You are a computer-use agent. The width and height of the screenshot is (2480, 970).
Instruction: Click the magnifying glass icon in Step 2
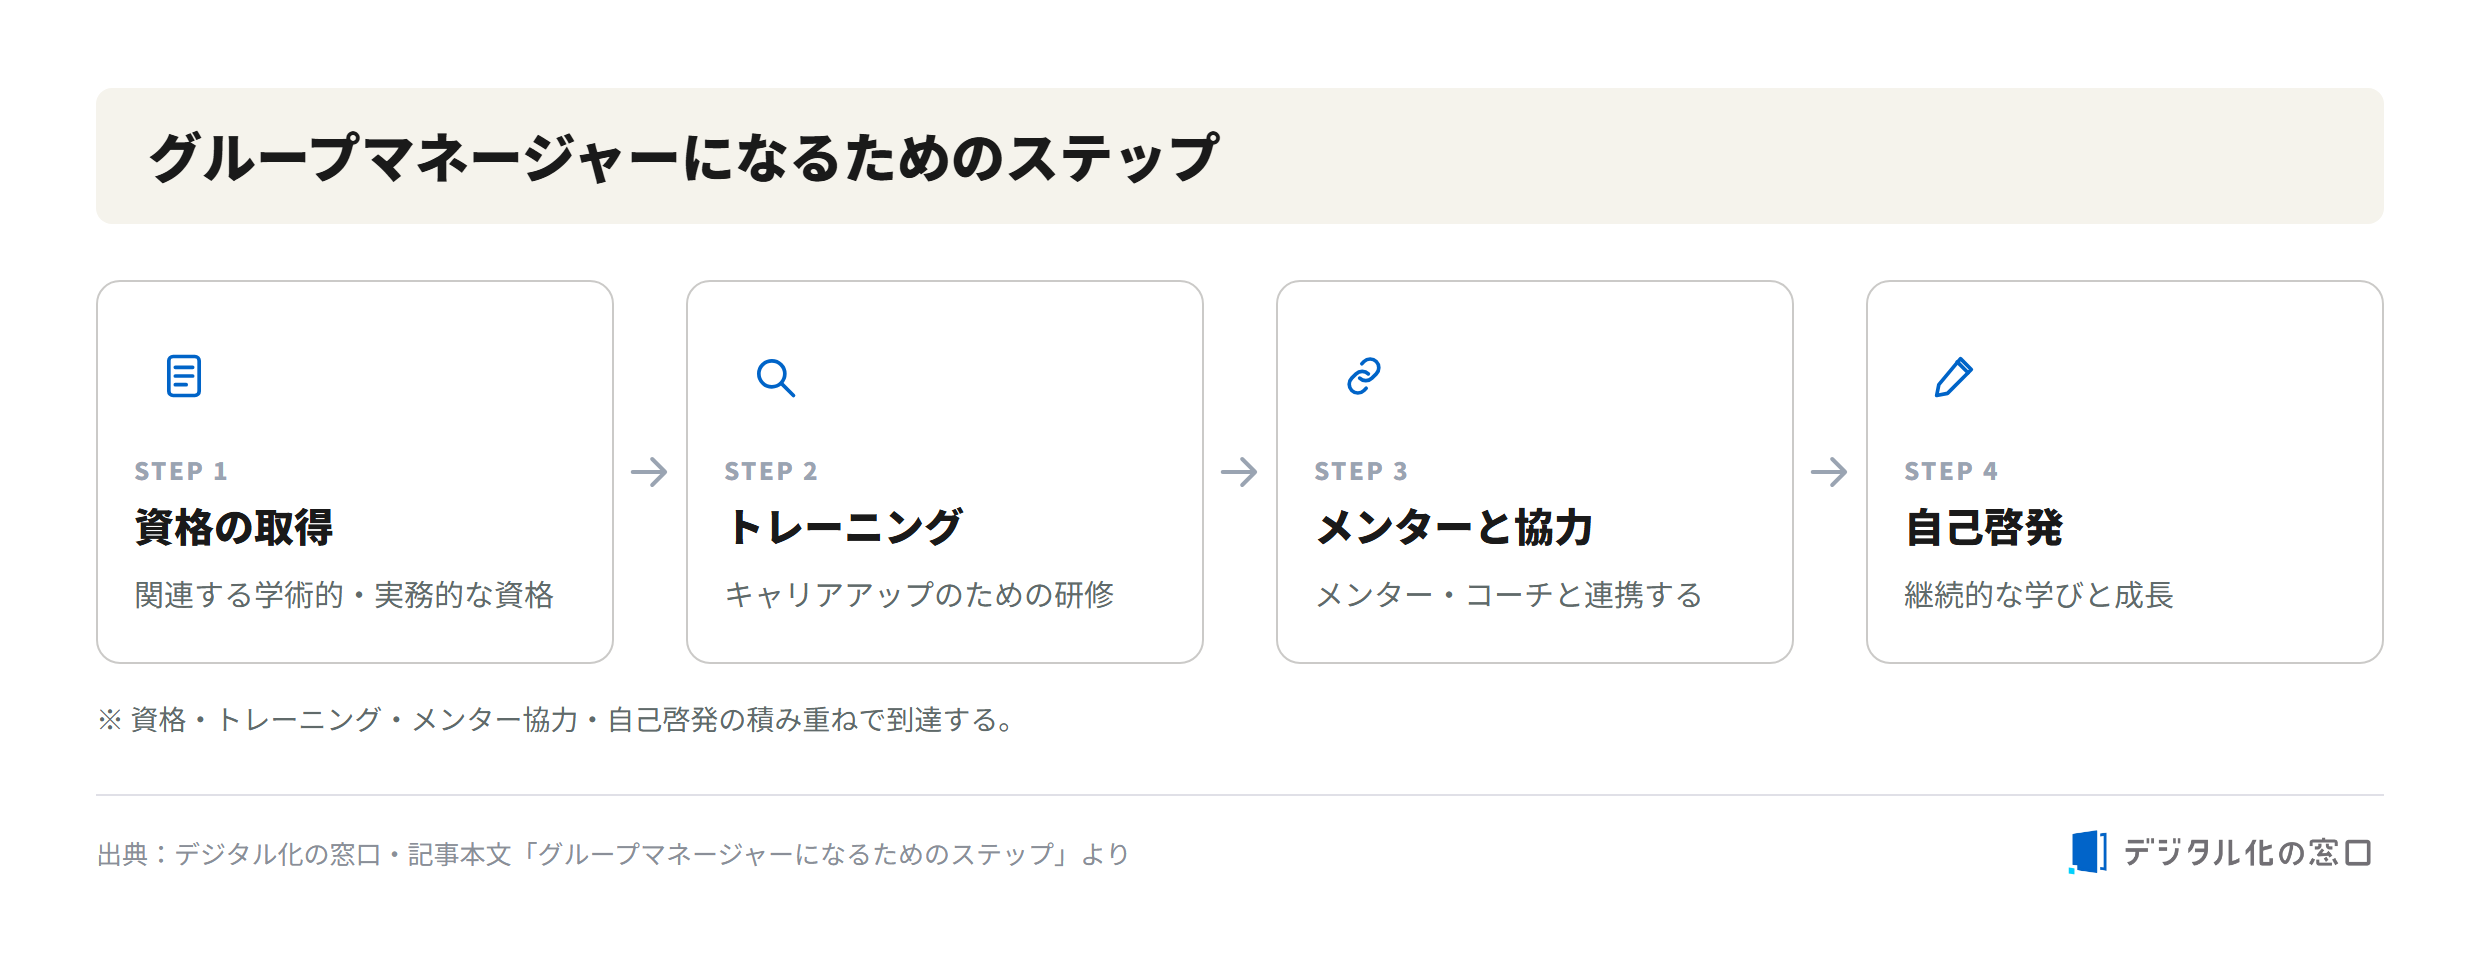[775, 377]
